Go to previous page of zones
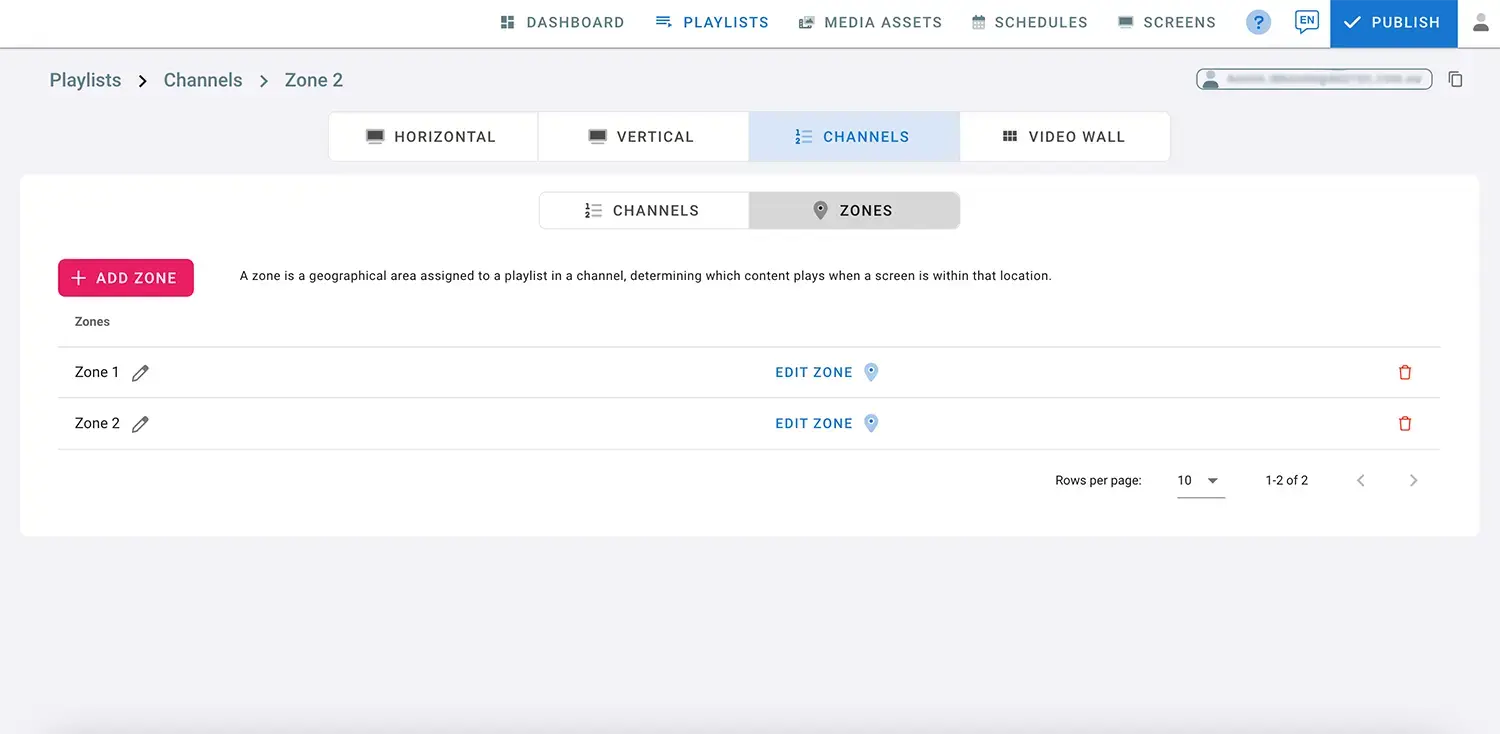The width and height of the screenshot is (1500, 734). (x=1361, y=481)
